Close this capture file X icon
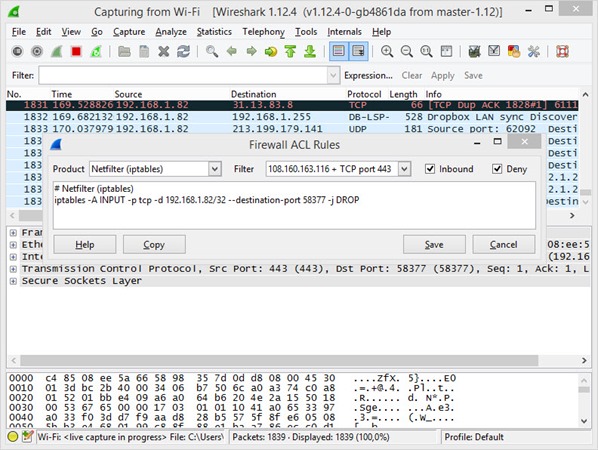 (x=164, y=51)
